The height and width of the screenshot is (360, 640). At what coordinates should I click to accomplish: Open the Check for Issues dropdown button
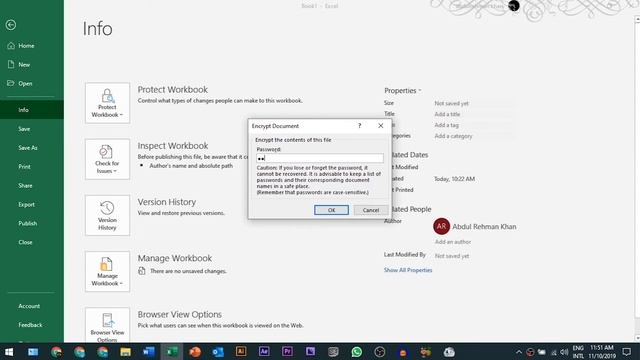pyautogui.click(x=107, y=159)
